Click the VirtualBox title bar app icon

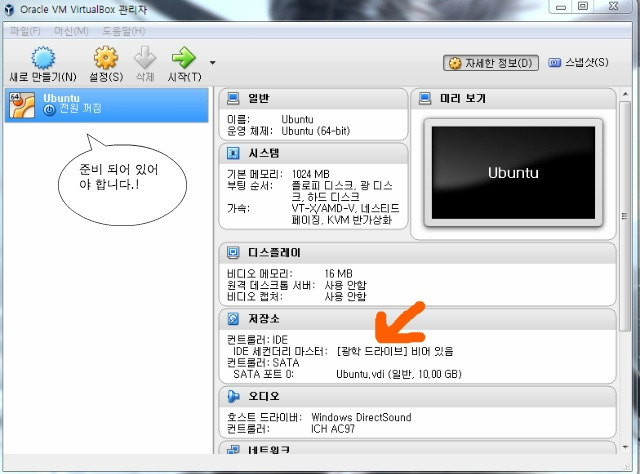[9, 9]
